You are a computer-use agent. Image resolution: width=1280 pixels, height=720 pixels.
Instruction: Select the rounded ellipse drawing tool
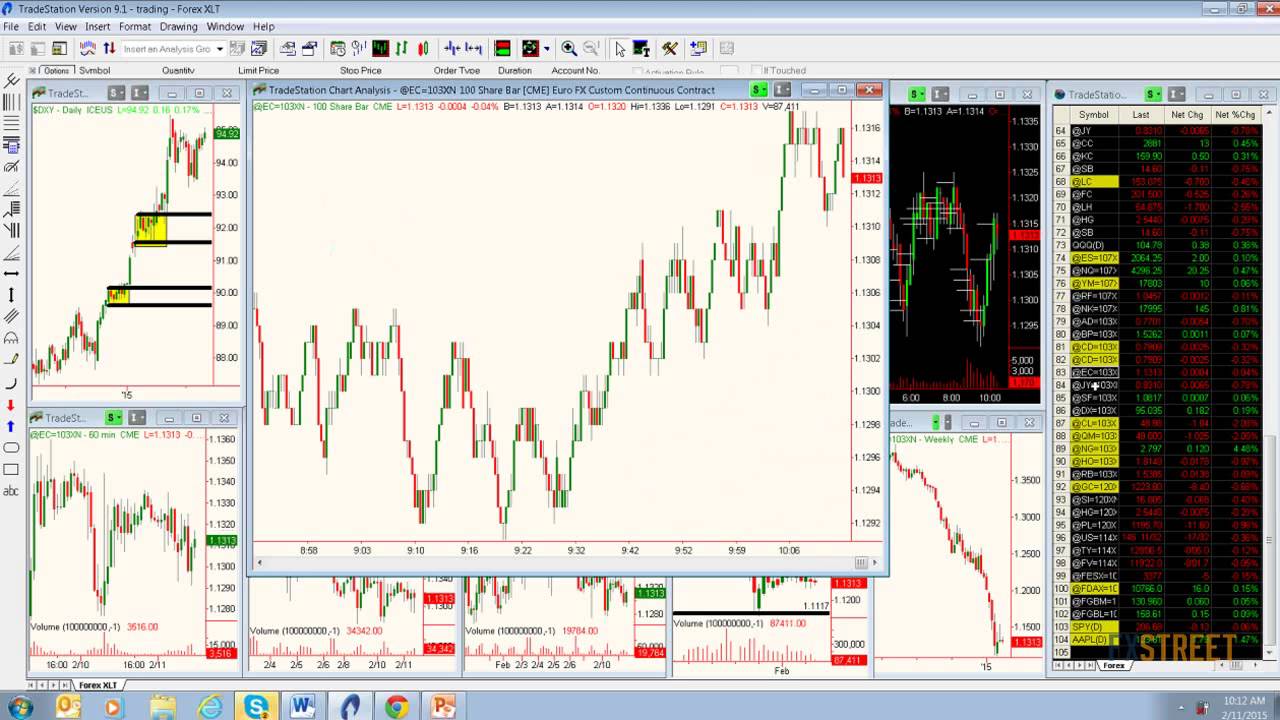click(11, 447)
